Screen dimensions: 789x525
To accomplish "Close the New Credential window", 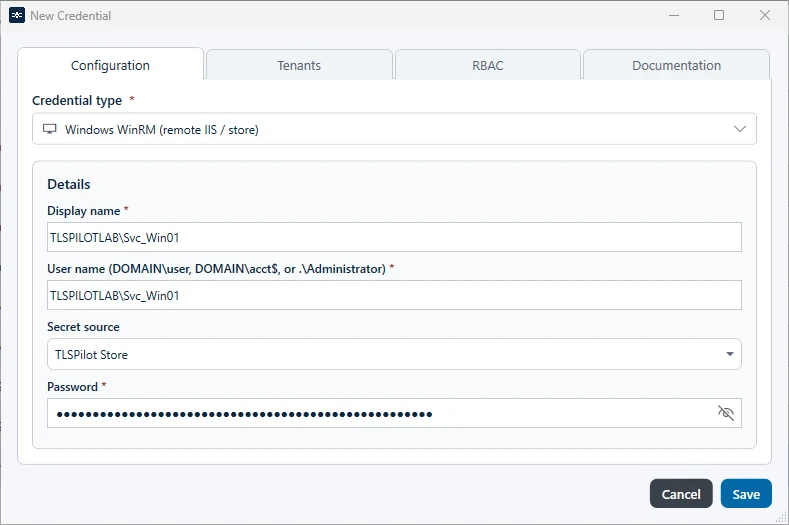I will click(x=765, y=16).
